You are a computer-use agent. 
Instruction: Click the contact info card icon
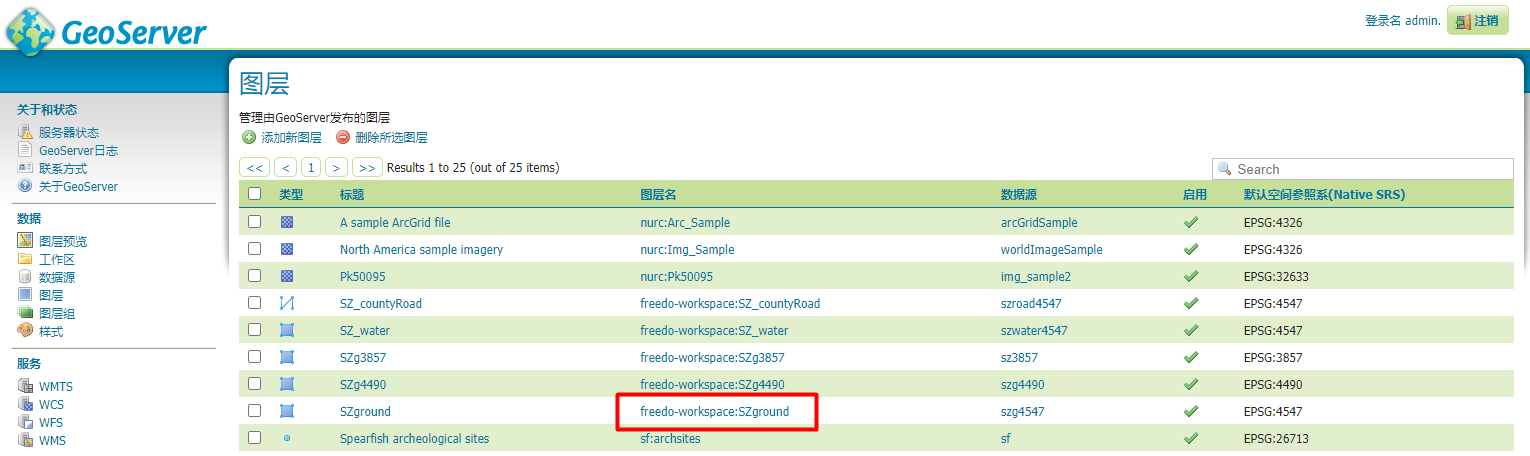click(x=25, y=168)
